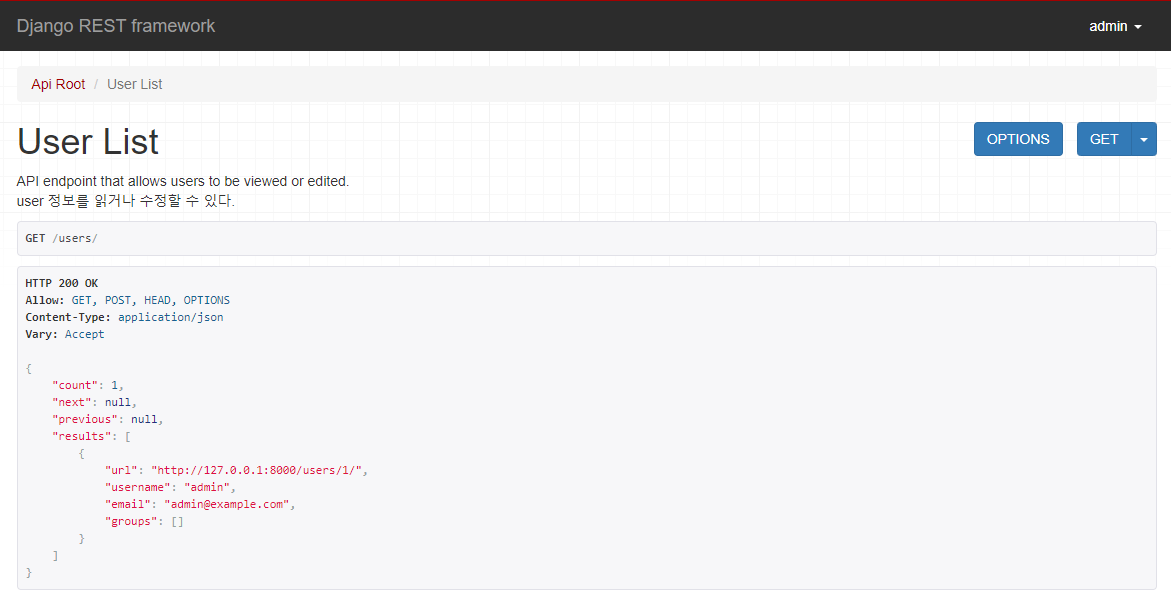The width and height of the screenshot is (1171, 602).
Task: Select the User List page heading
Action: (x=88, y=141)
